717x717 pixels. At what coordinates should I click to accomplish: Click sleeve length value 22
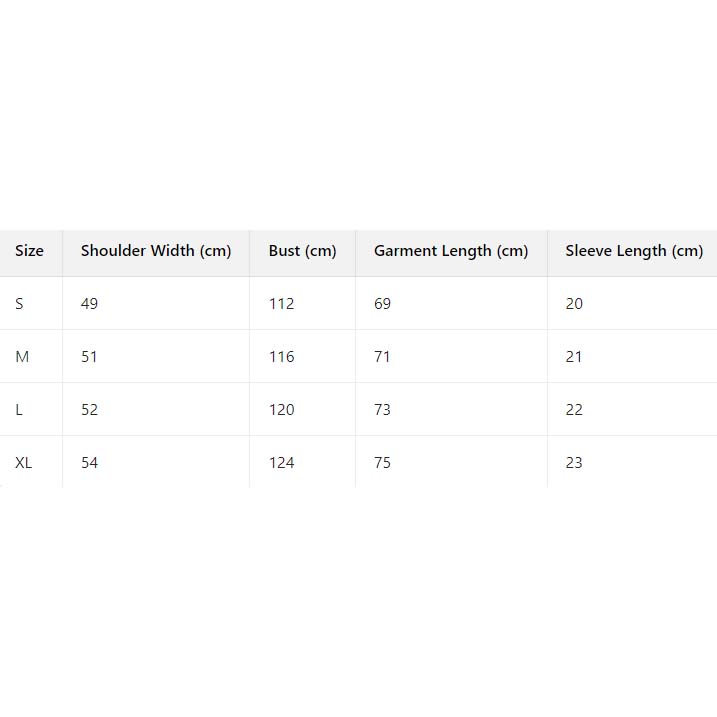pos(574,410)
